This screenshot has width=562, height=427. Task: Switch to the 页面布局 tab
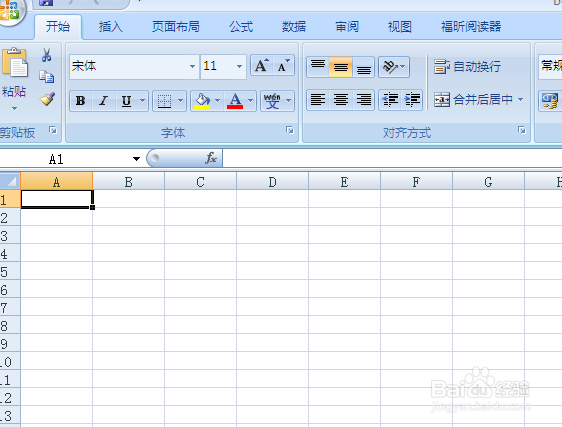pos(176,27)
